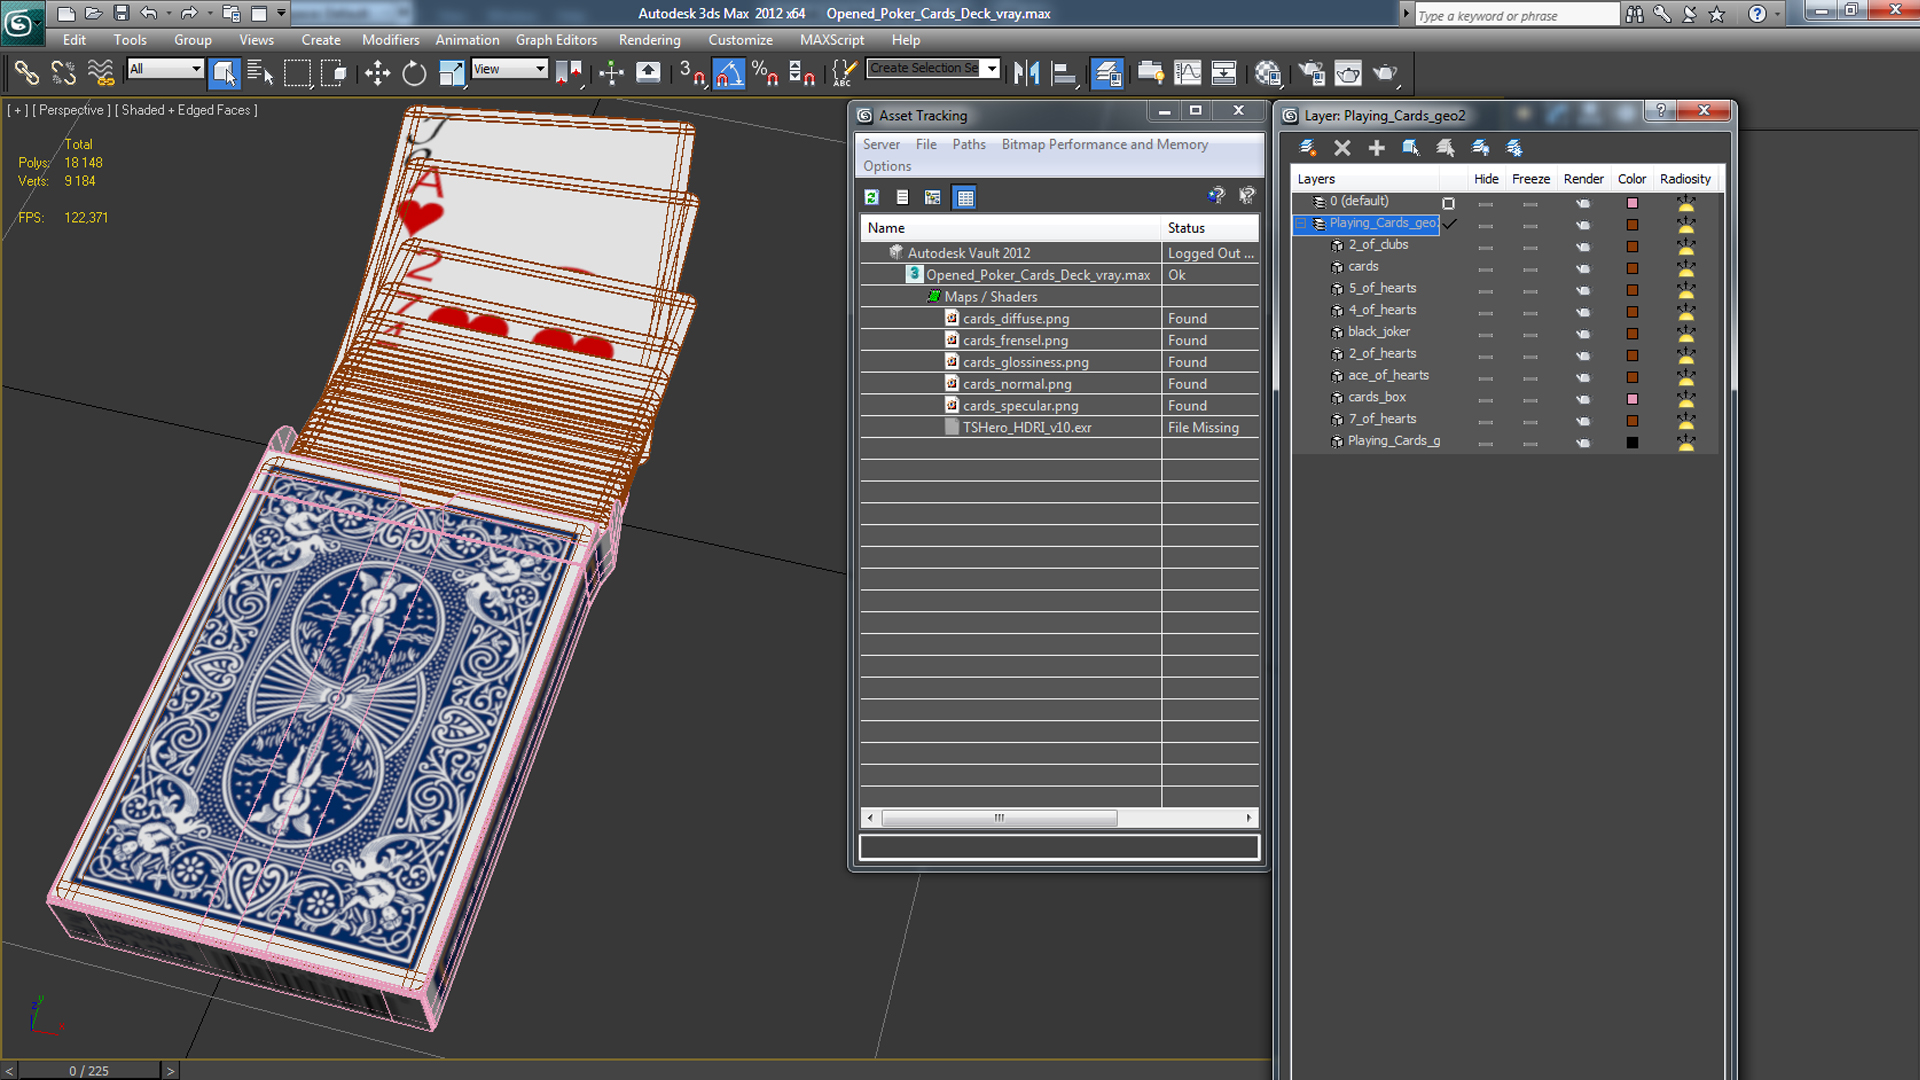1920x1080 pixels.
Task: Open quick access toolbar dropdown arrow
Action: pos(281,13)
